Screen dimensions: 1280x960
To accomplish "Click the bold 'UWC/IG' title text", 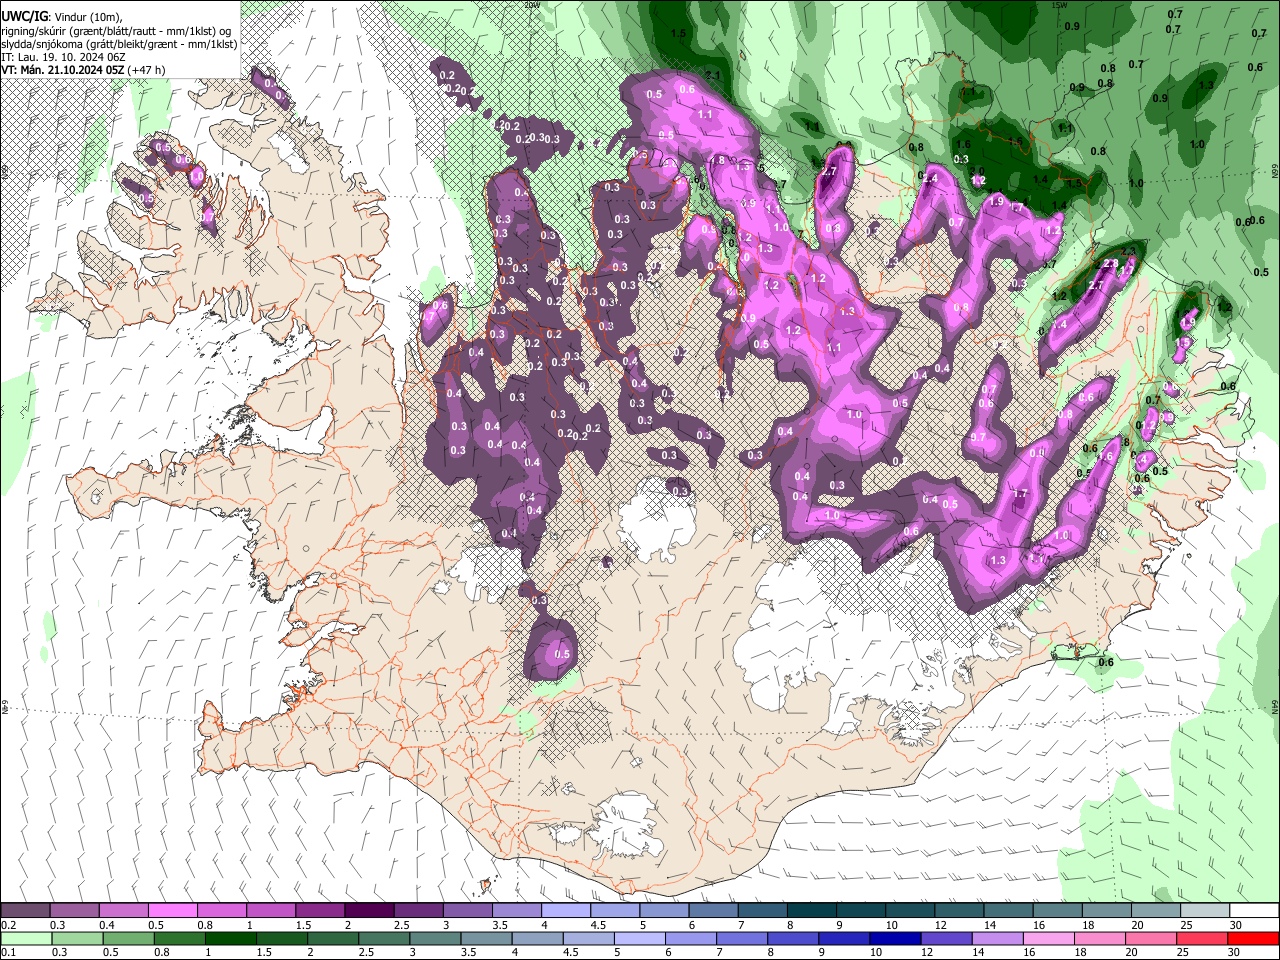I will [x=24, y=16].
